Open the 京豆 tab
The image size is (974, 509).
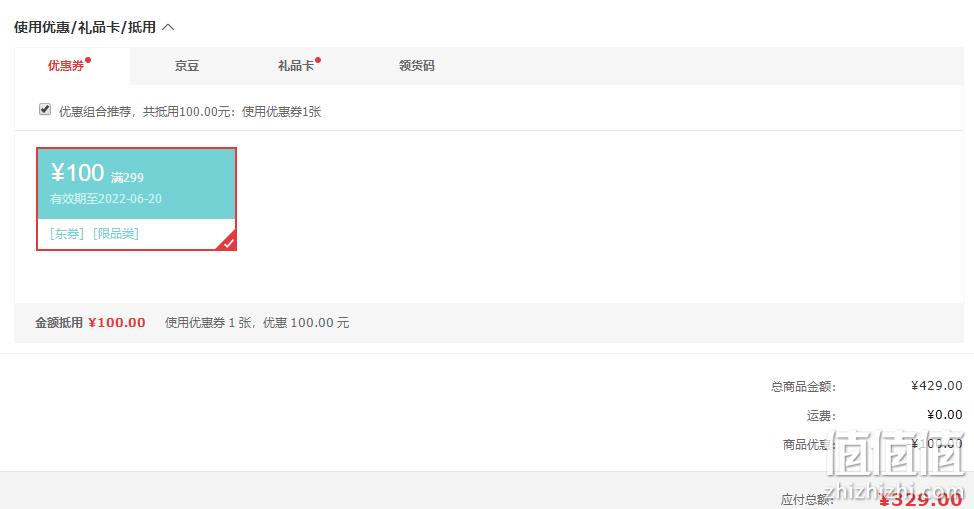[x=186, y=66]
